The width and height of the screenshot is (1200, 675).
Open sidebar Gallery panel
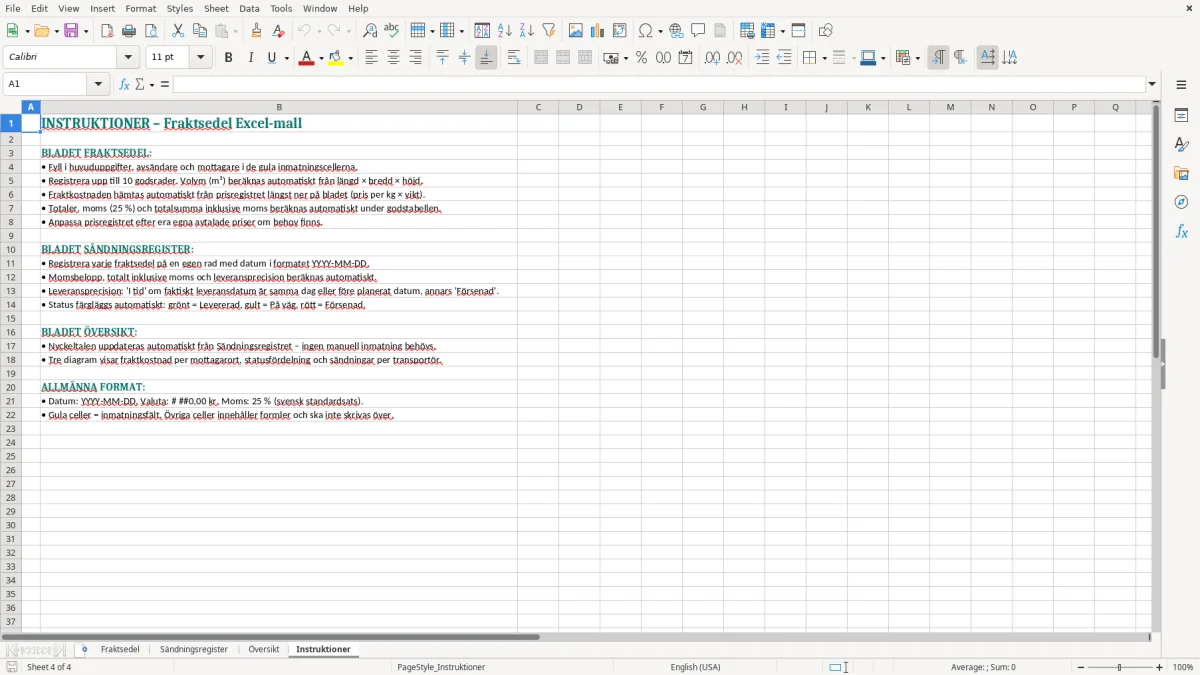pos(1181,174)
